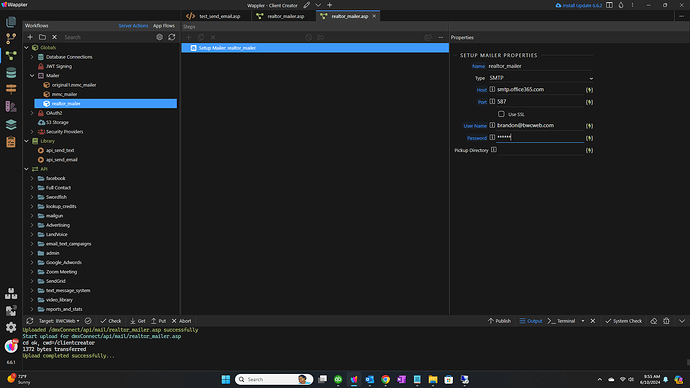The width and height of the screenshot is (690, 388).
Task: Click the refresh target icon in bottom bar
Action: [29, 321]
